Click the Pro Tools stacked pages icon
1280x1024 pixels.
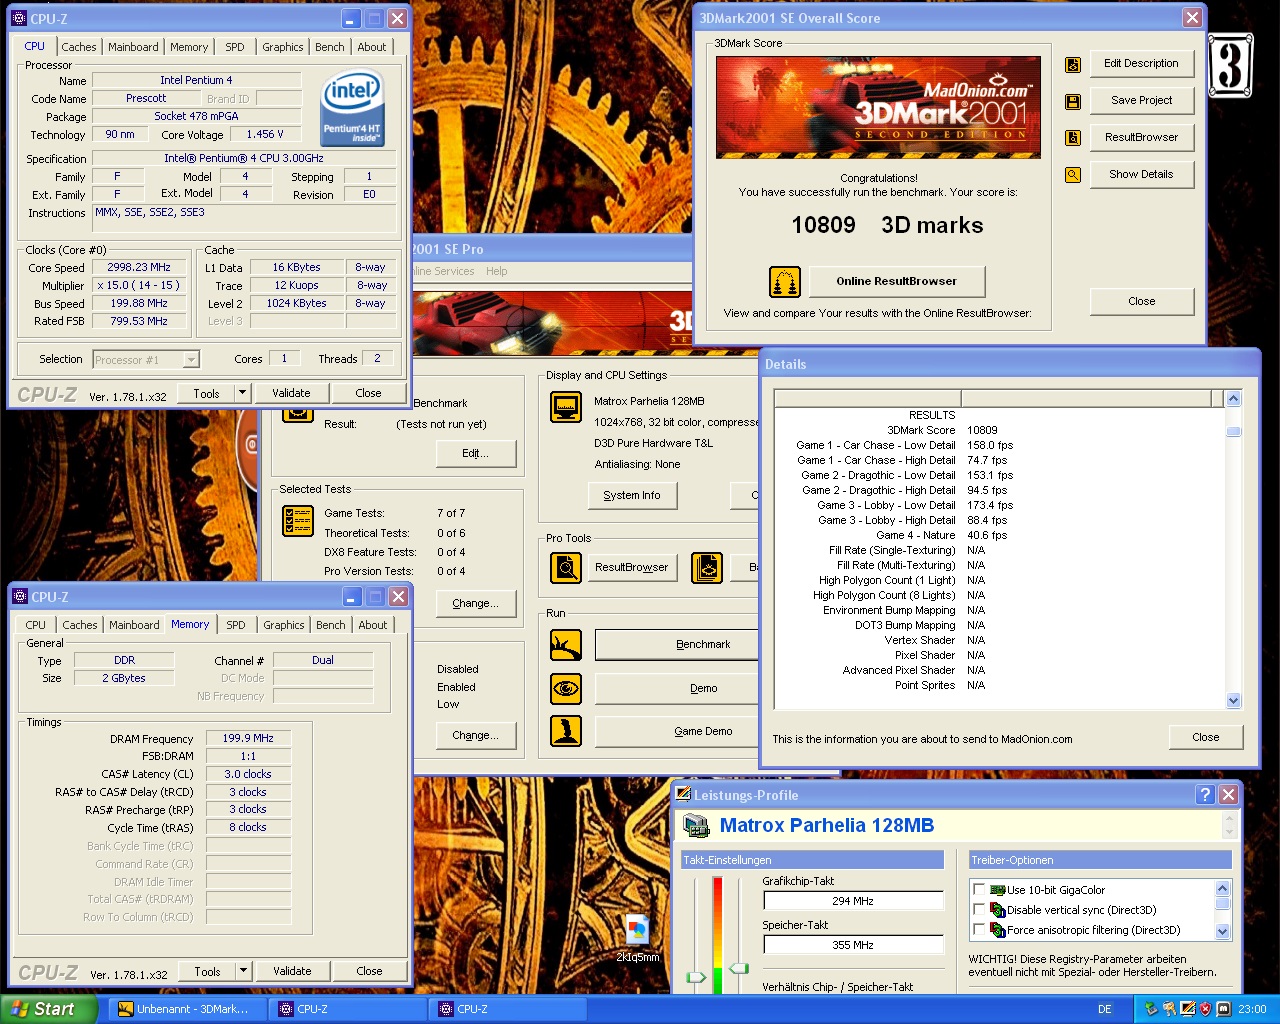707,568
